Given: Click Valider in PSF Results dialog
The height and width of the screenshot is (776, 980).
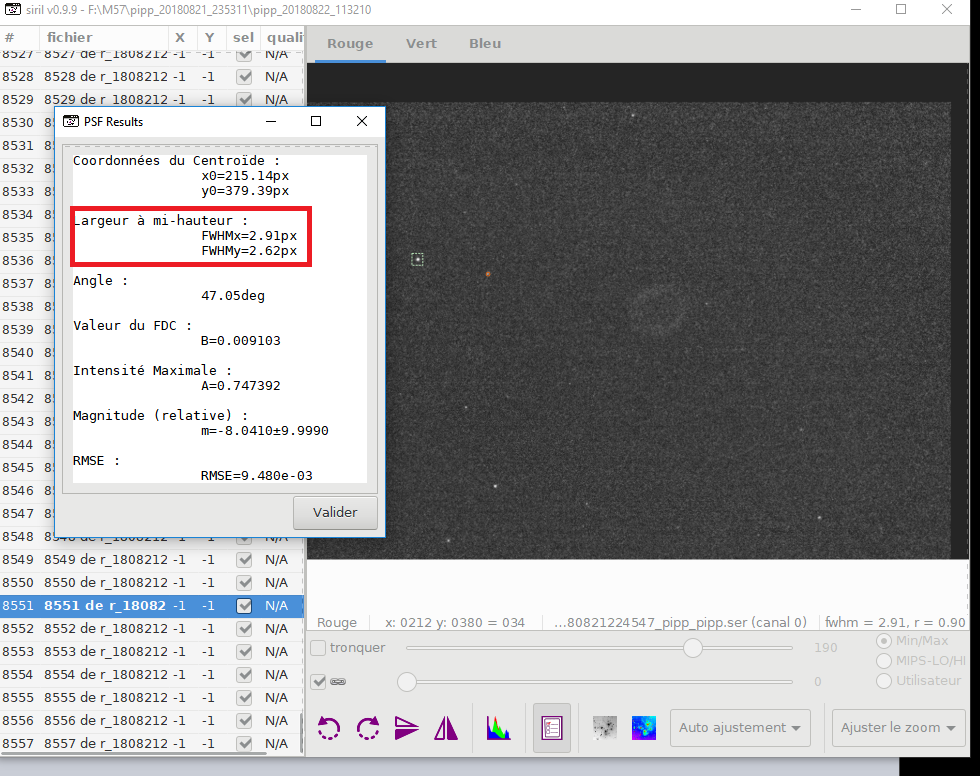Looking at the screenshot, I should (x=335, y=512).
